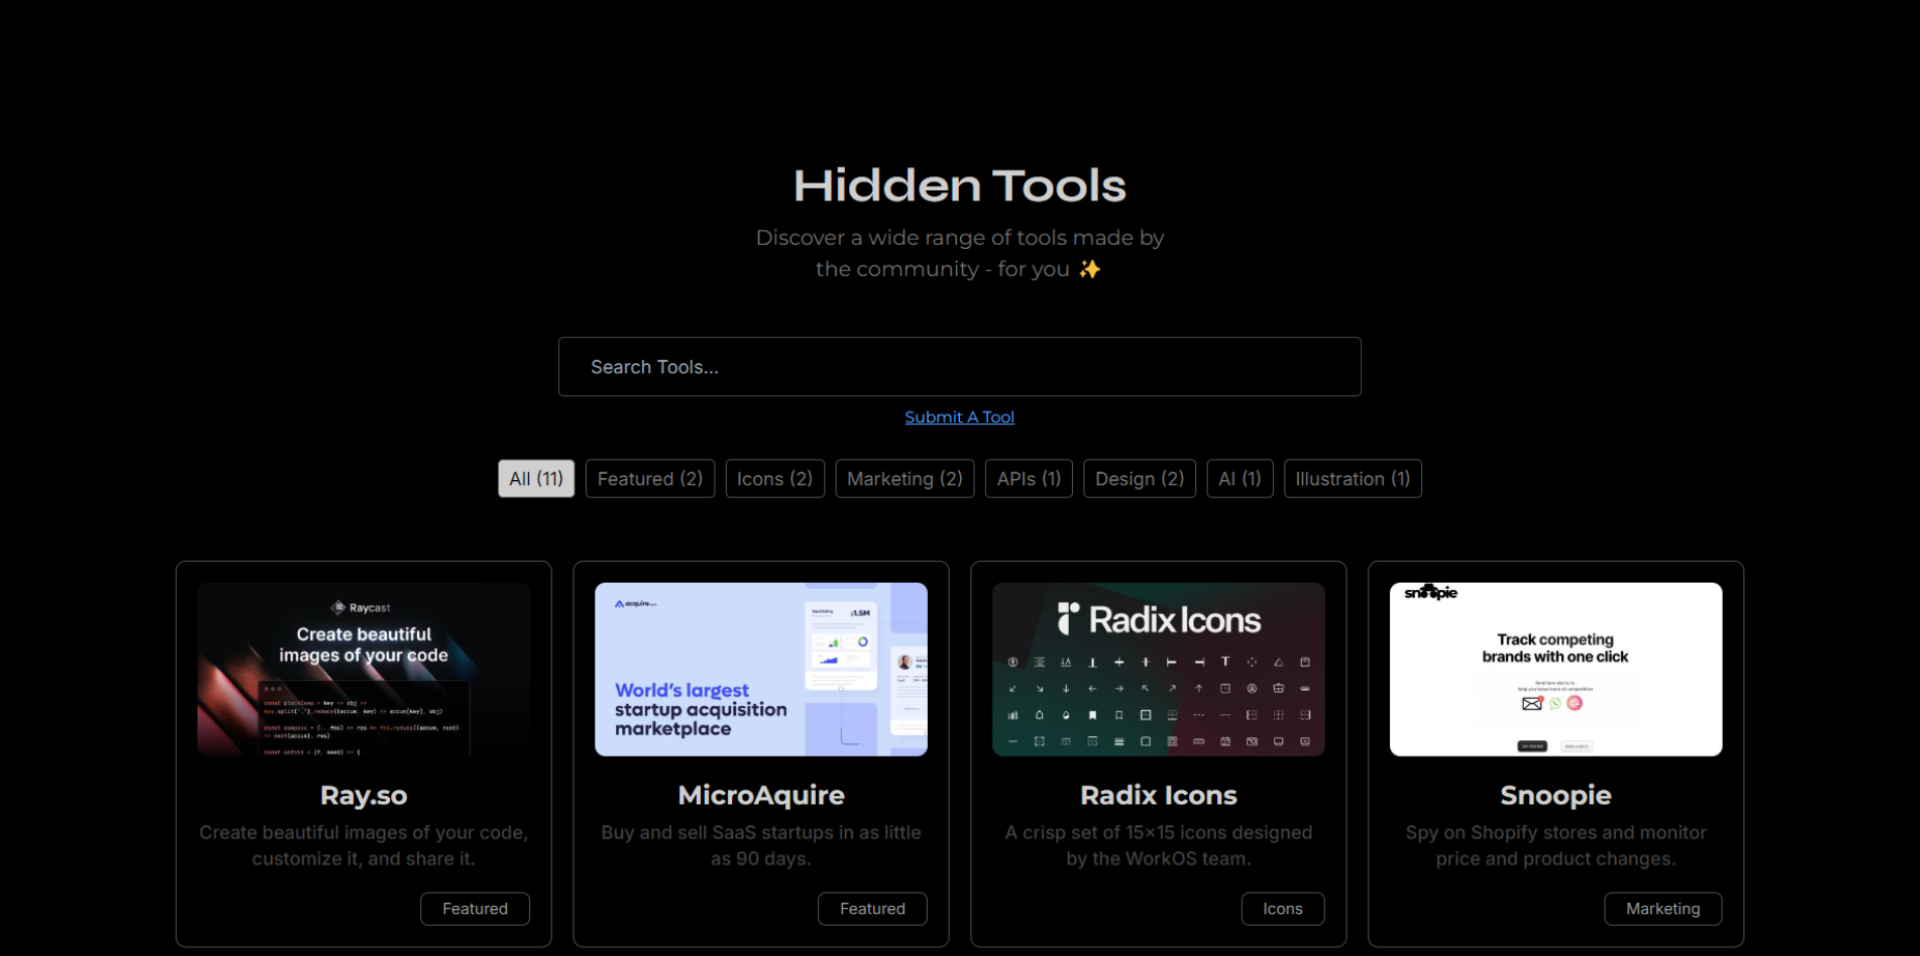Switch to the Icons (2) filter

pos(774,478)
